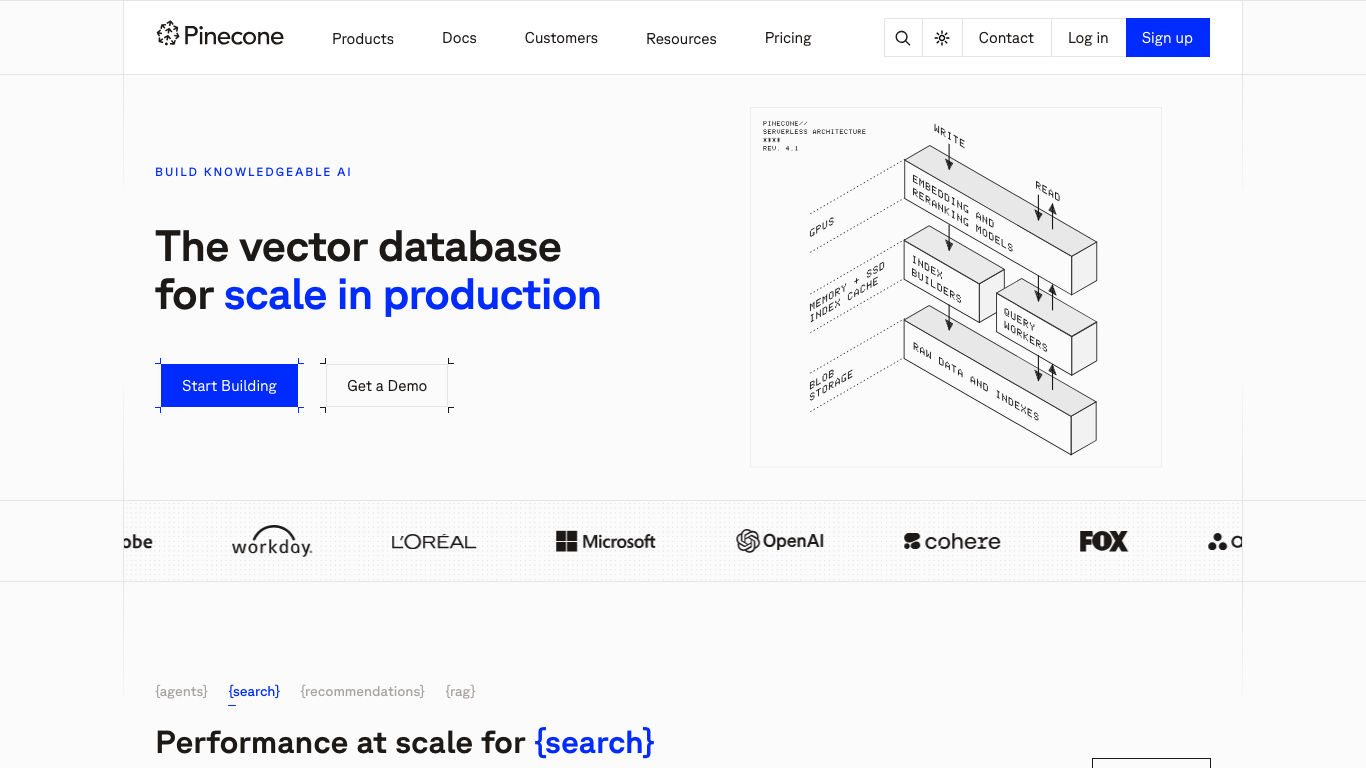This screenshot has width=1366, height=768.
Task: Click the serverless architecture diagram
Action: pyautogui.click(x=956, y=287)
